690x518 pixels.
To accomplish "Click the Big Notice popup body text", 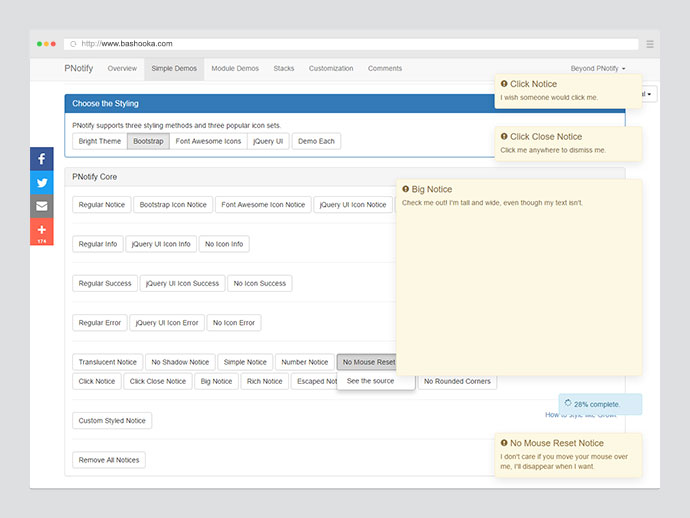I will pyautogui.click(x=492, y=203).
